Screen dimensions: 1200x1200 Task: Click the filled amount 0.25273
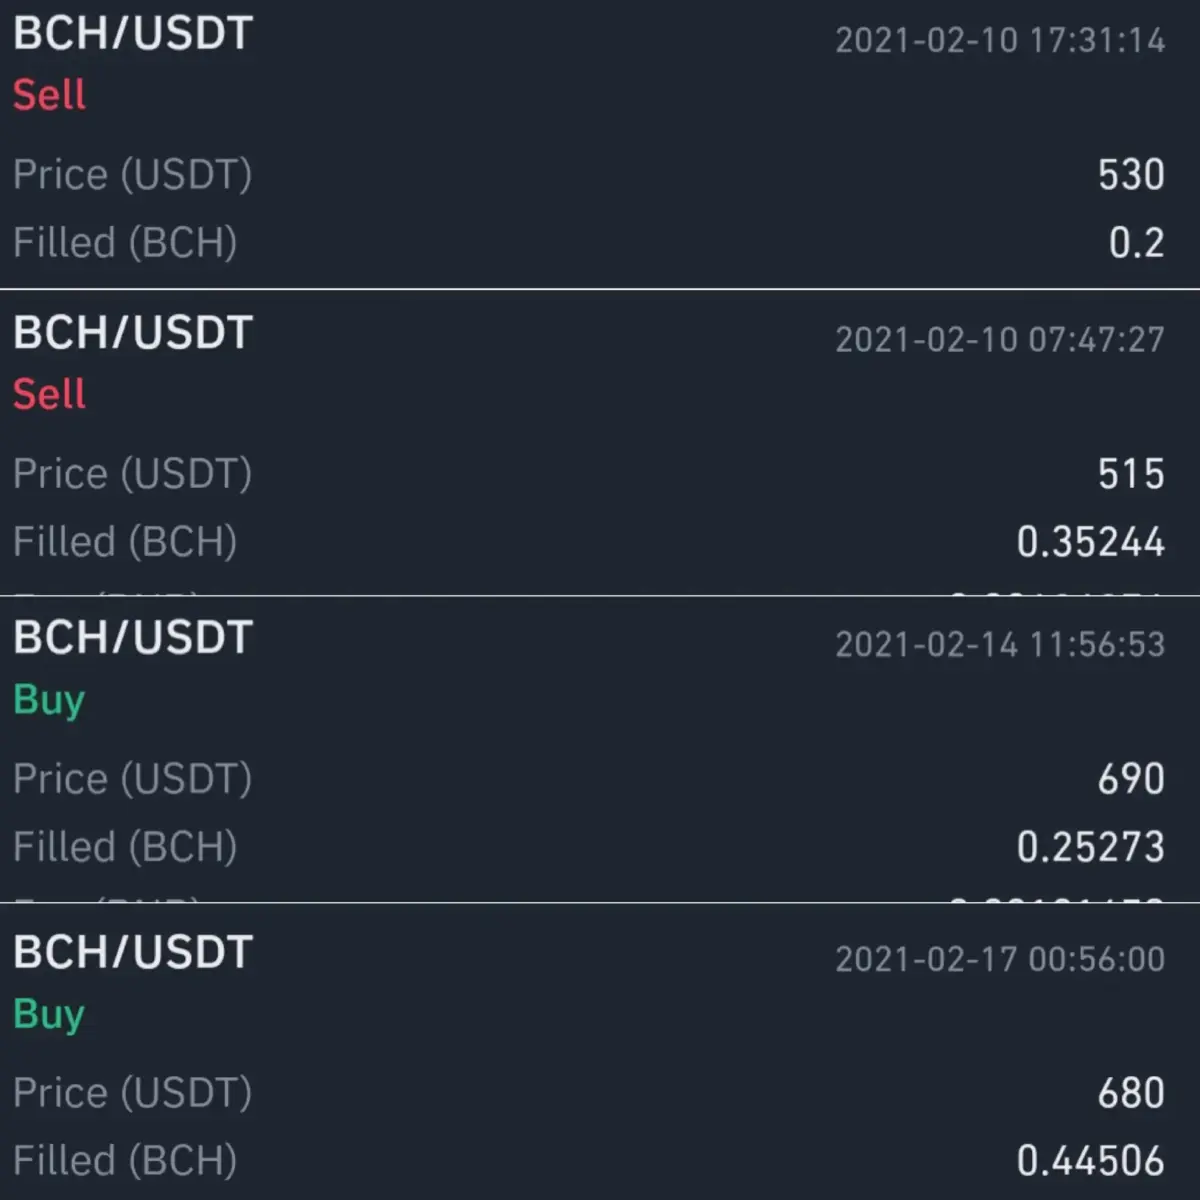coord(1091,847)
